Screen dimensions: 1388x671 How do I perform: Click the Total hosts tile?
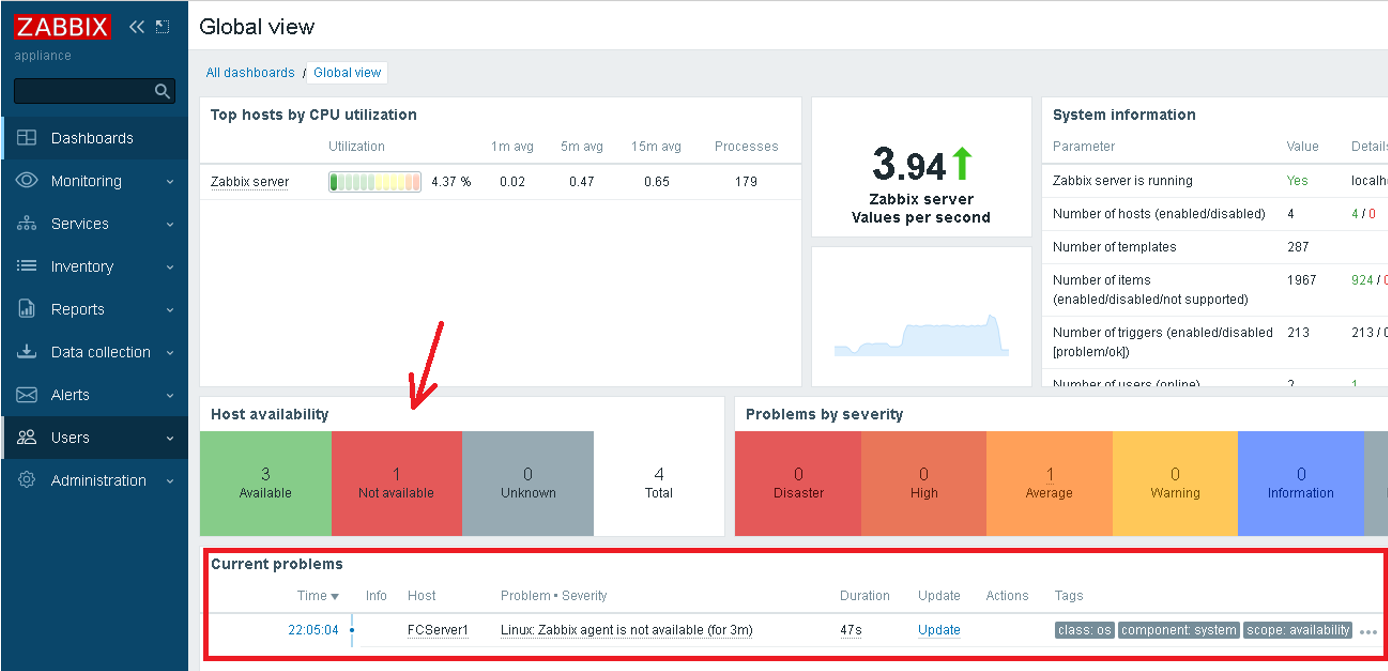coord(659,483)
